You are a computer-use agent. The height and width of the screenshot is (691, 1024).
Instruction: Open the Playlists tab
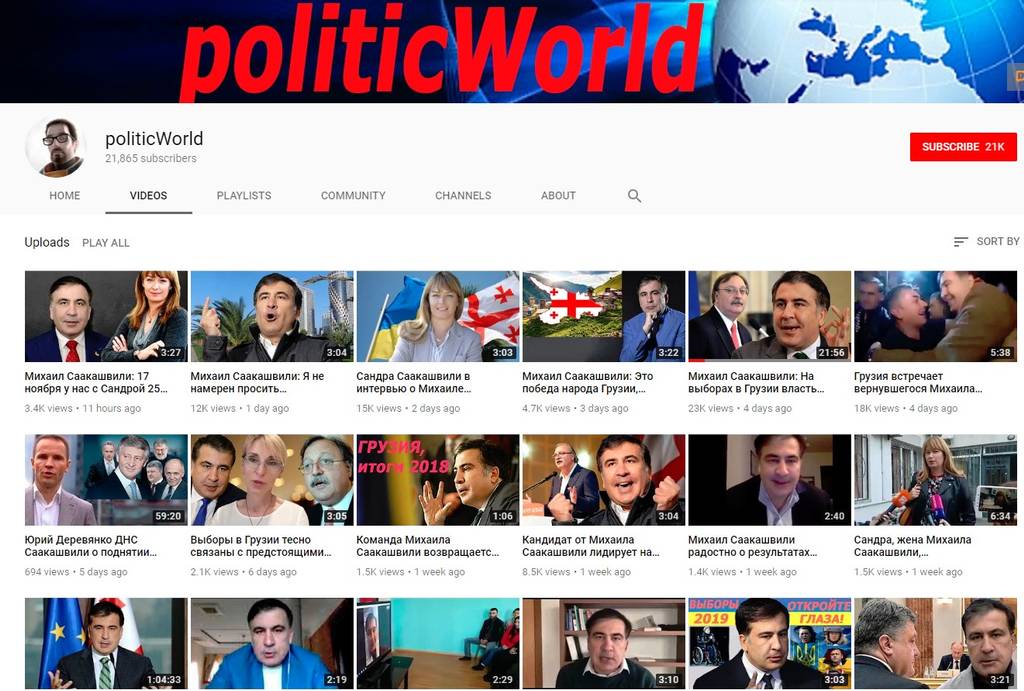click(x=244, y=195)
